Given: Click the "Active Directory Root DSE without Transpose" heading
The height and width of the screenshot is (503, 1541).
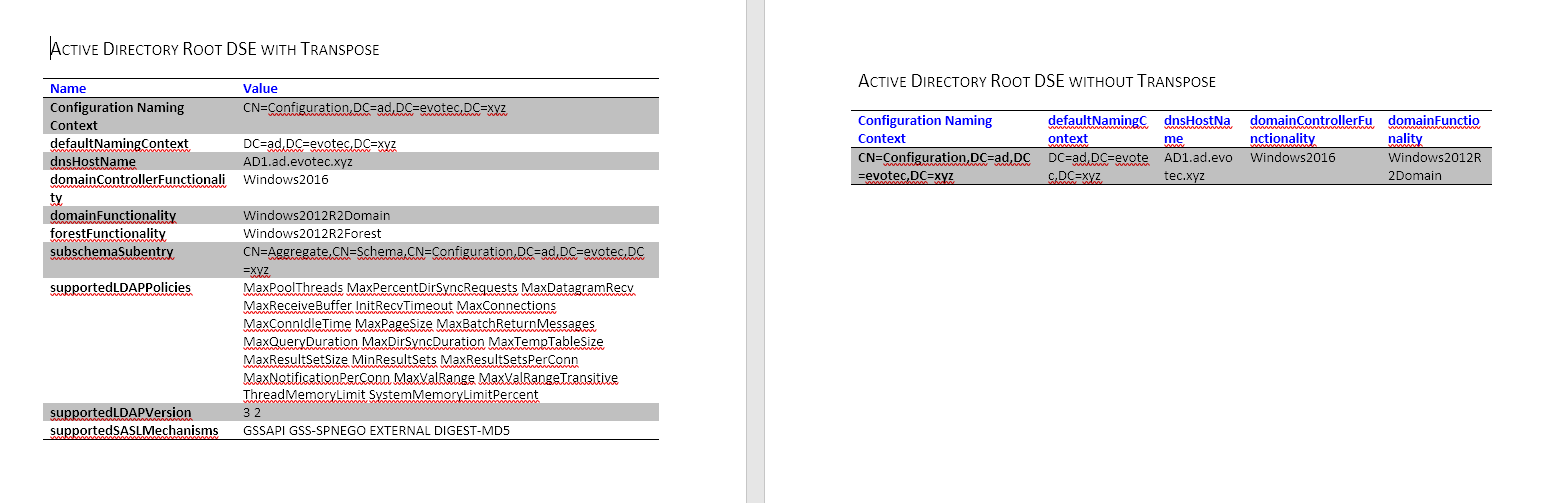Looking at the screenshot, I should pyautogui.click(x=1037, y=81).
